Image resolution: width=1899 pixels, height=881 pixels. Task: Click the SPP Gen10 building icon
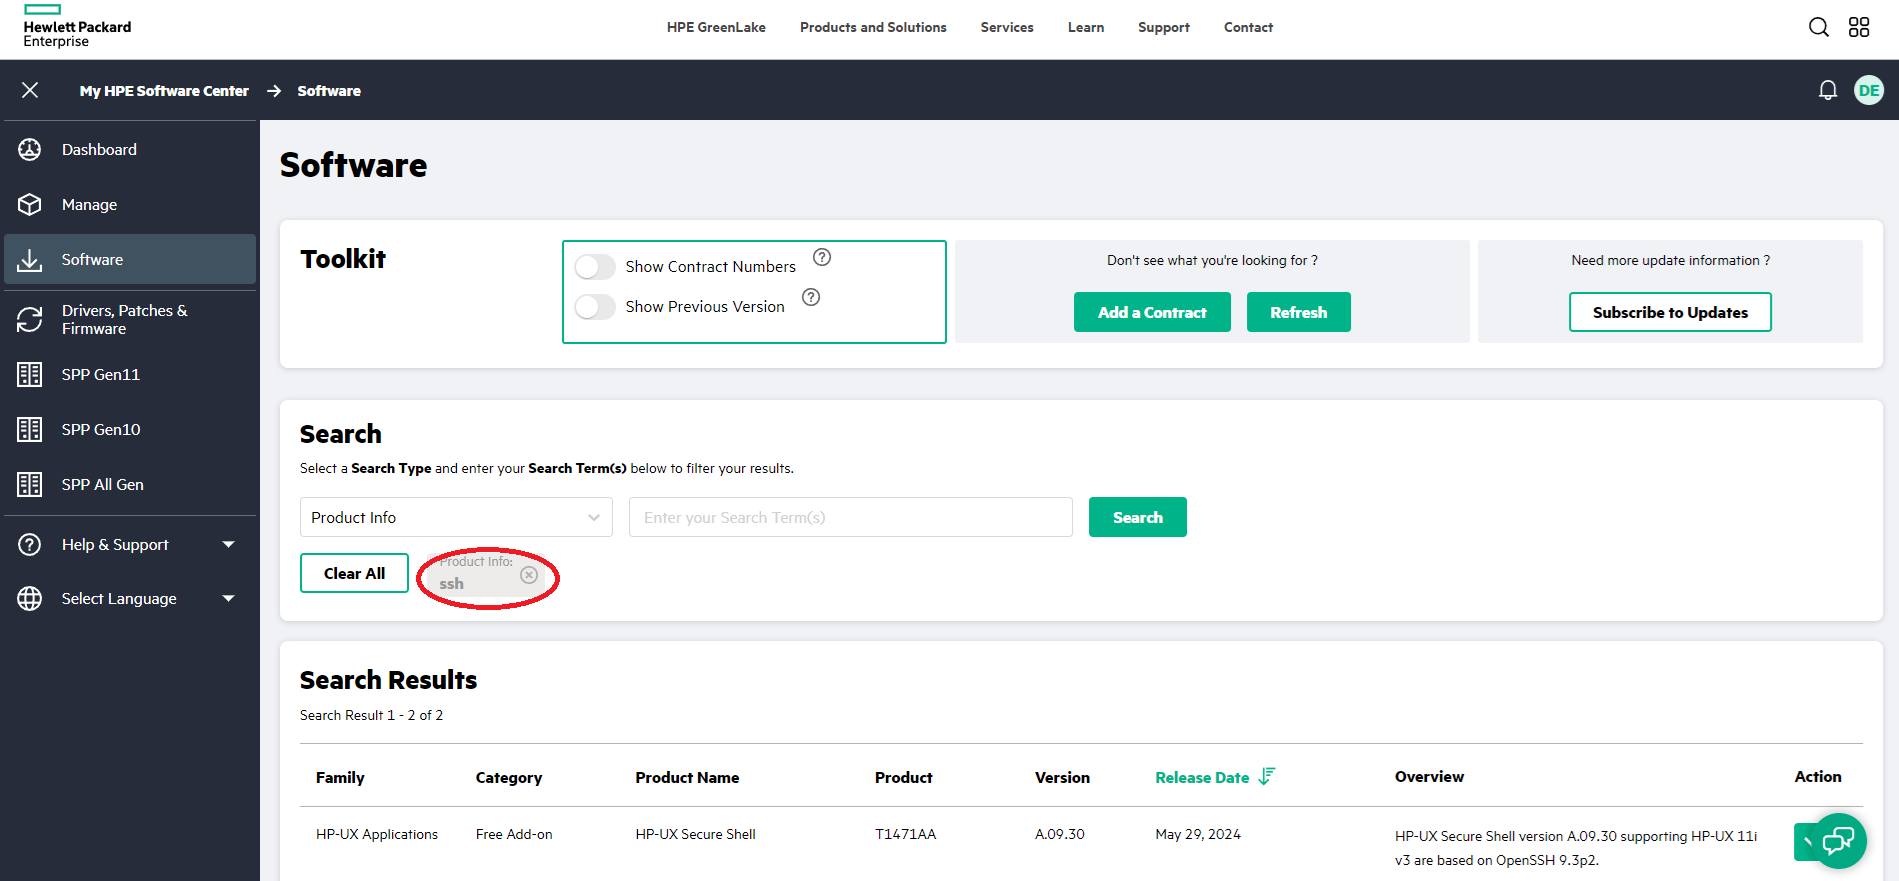pos(30,429)
